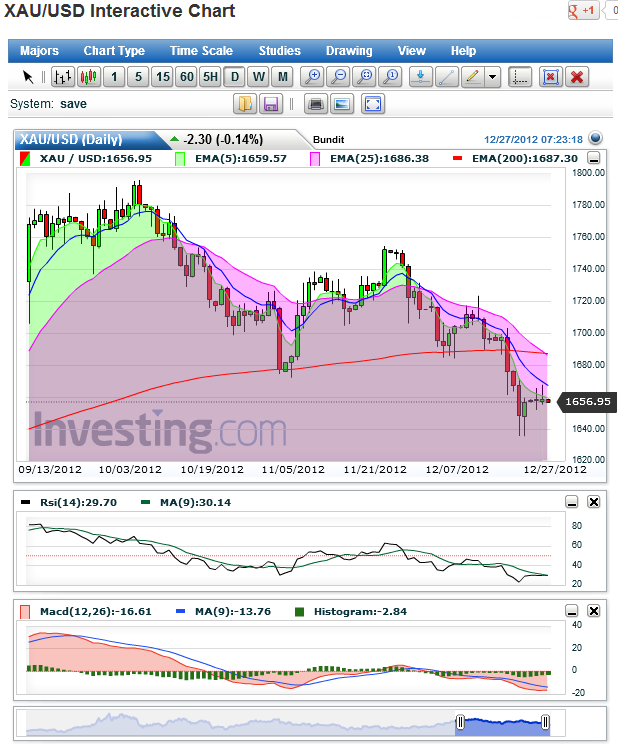The width and height of the screenshot is (618, 748).
Task: Open the pencil tool dropdown arrow
Action: (493, 77)
